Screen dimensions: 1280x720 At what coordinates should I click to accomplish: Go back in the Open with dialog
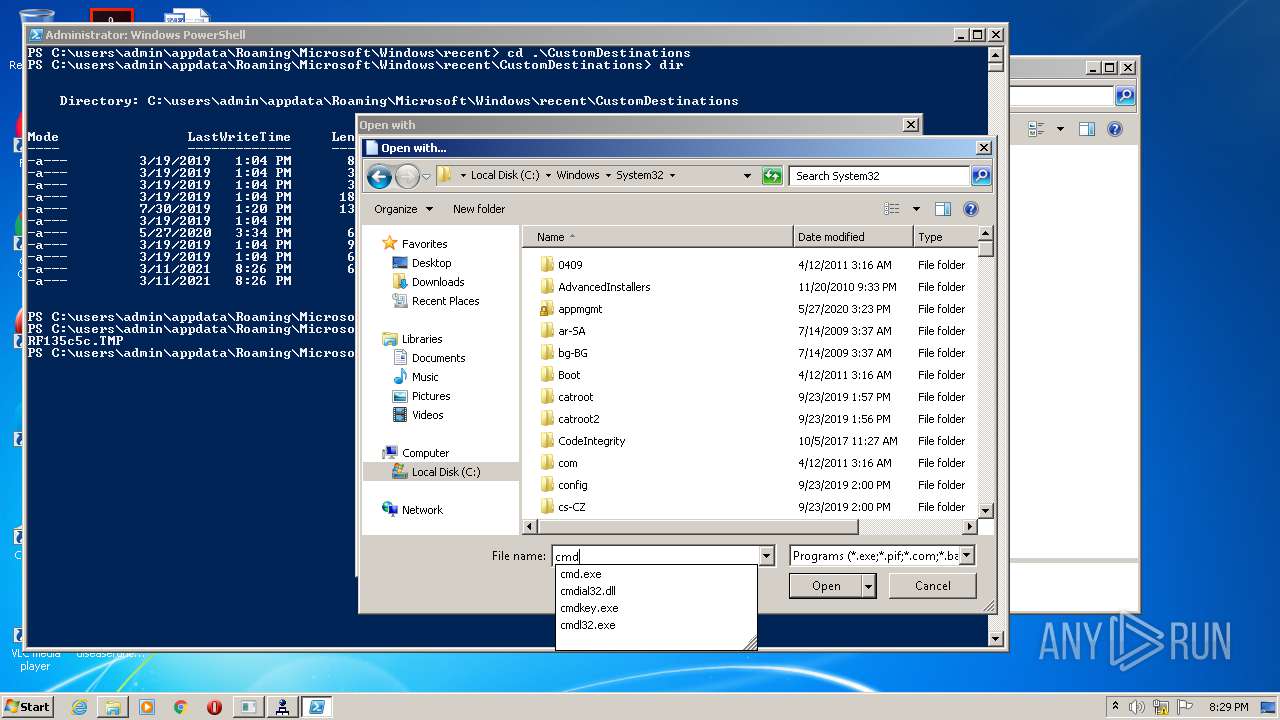tap(379, 177)
